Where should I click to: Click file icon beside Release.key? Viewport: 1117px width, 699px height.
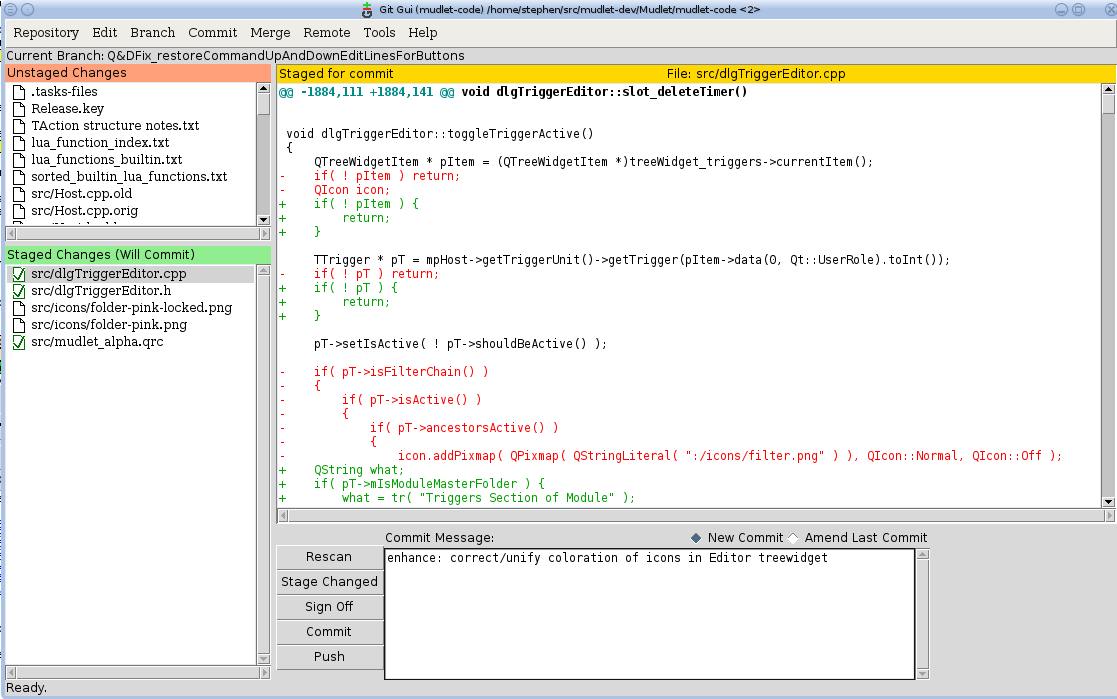[19, 109]
